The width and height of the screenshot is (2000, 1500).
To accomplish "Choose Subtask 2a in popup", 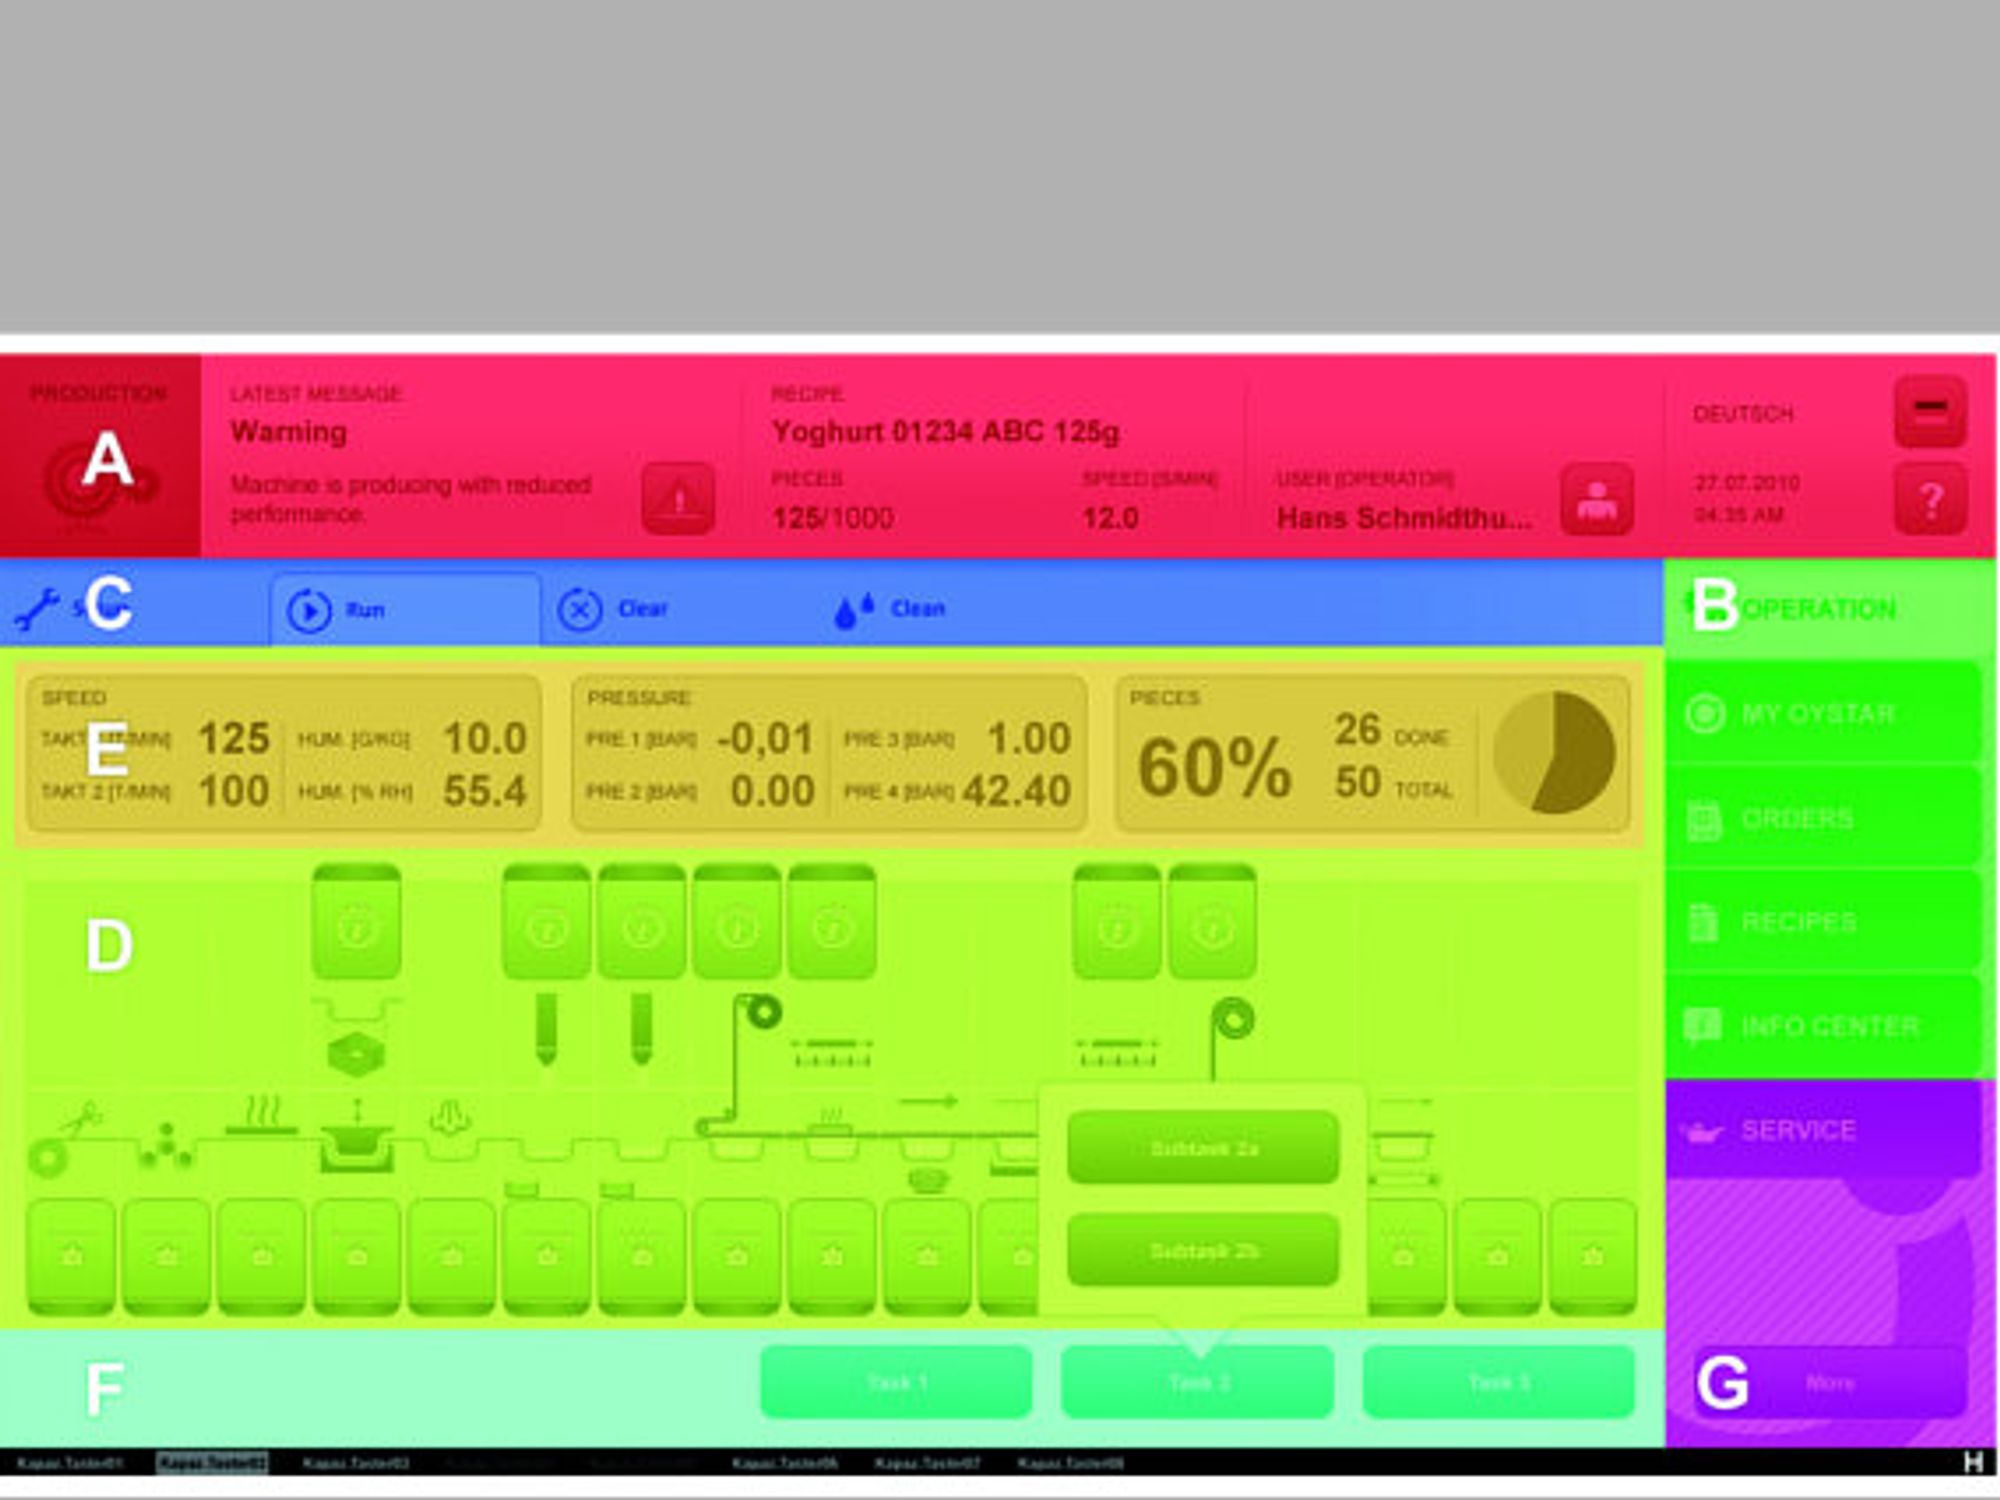I will tap(1203, 1147).
